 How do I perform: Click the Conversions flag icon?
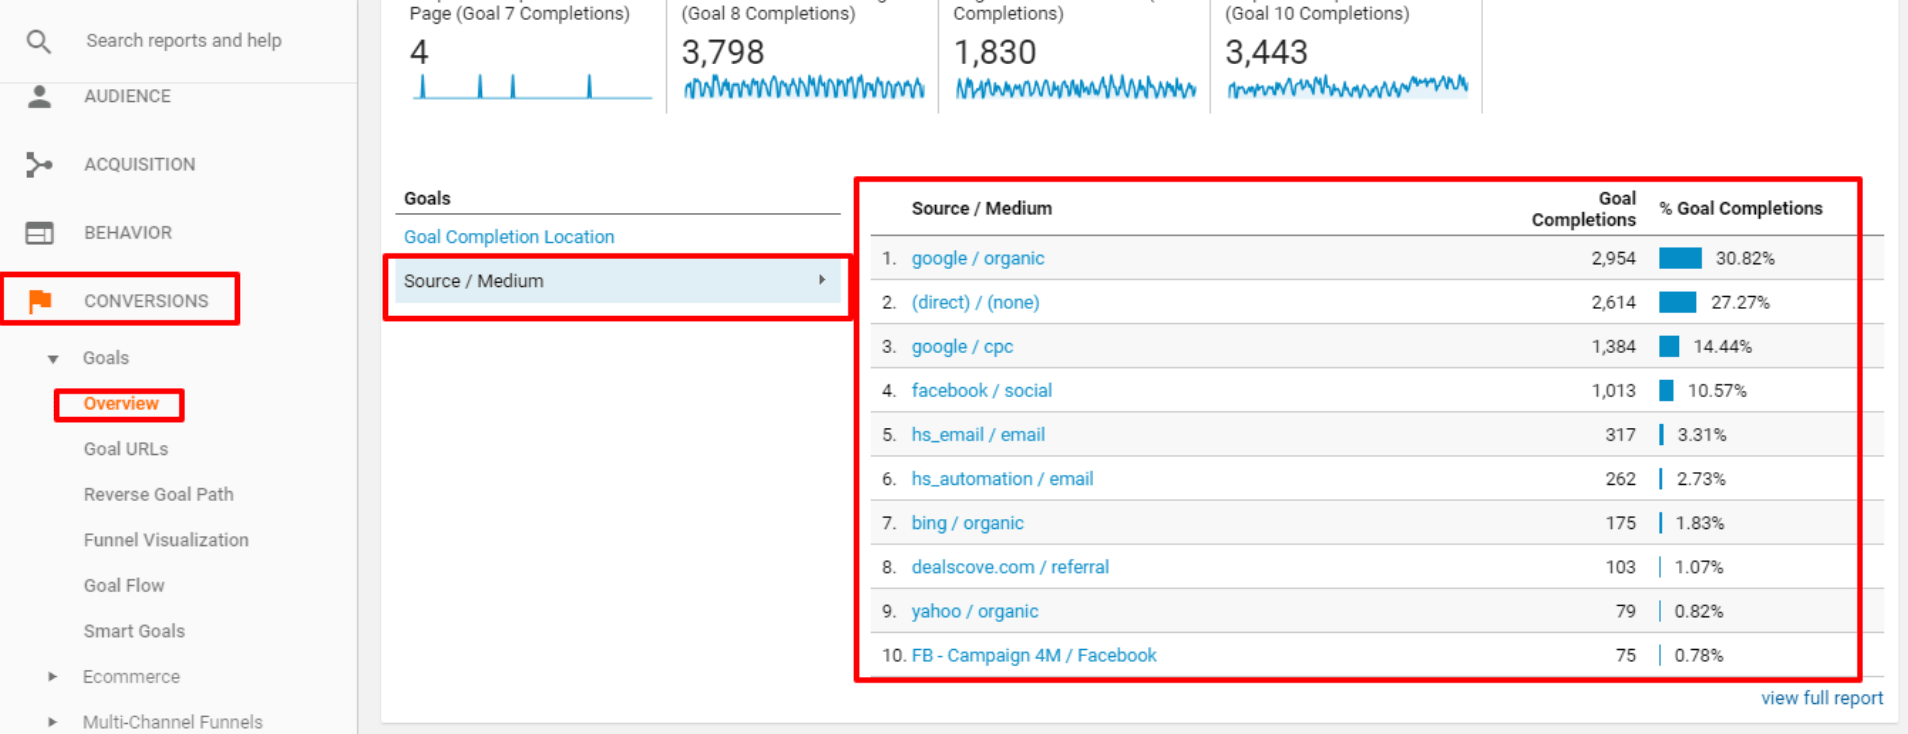tap(40, 301)
